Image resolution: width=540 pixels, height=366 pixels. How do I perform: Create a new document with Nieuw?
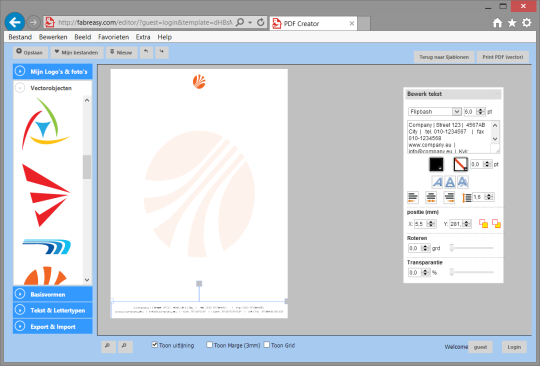[x=121, y=52]
